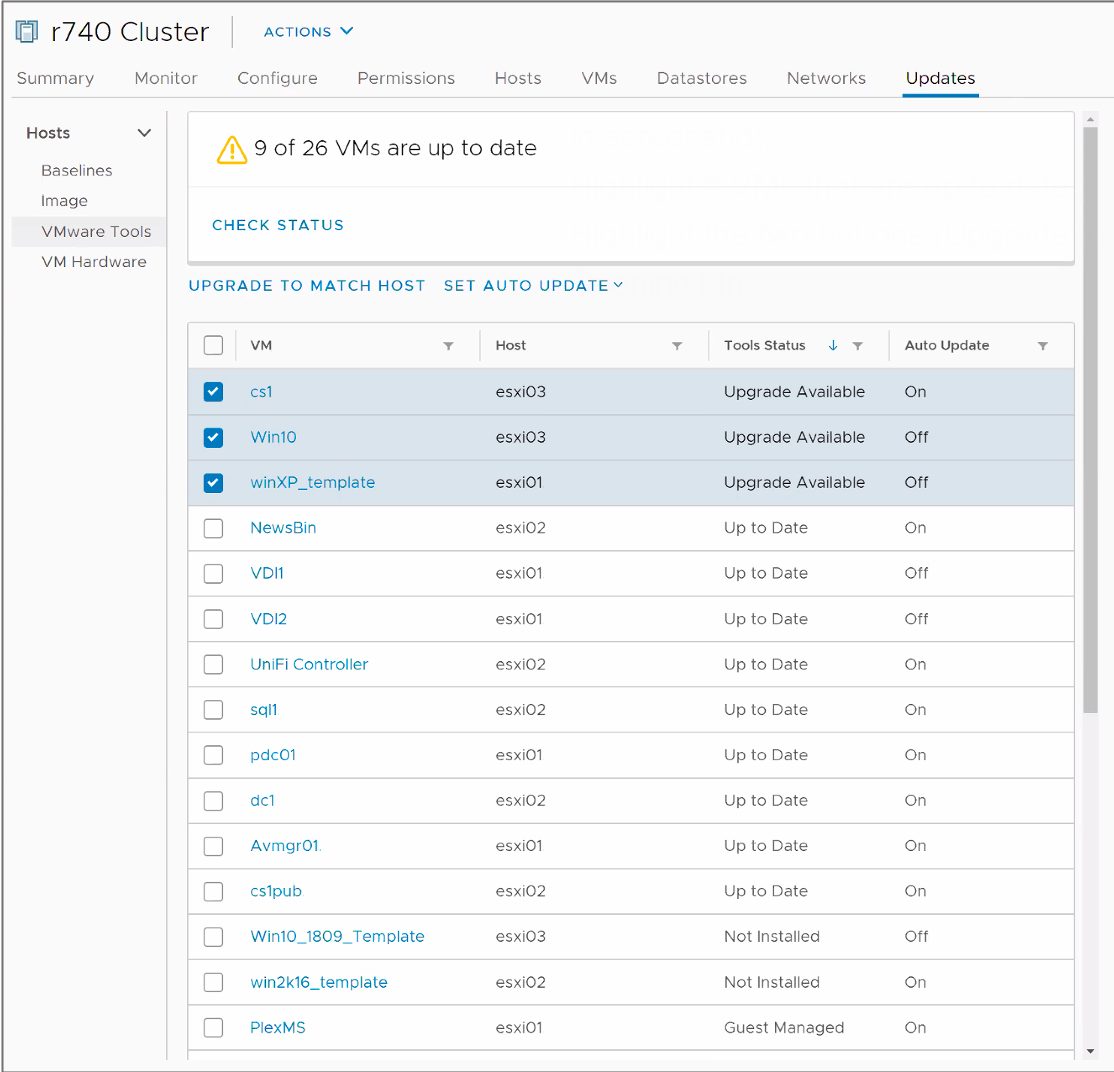1114x1072 pixels.
Task: Click the CHECK STATUS button
Action: pyautogui.click(x=278, y=225)
